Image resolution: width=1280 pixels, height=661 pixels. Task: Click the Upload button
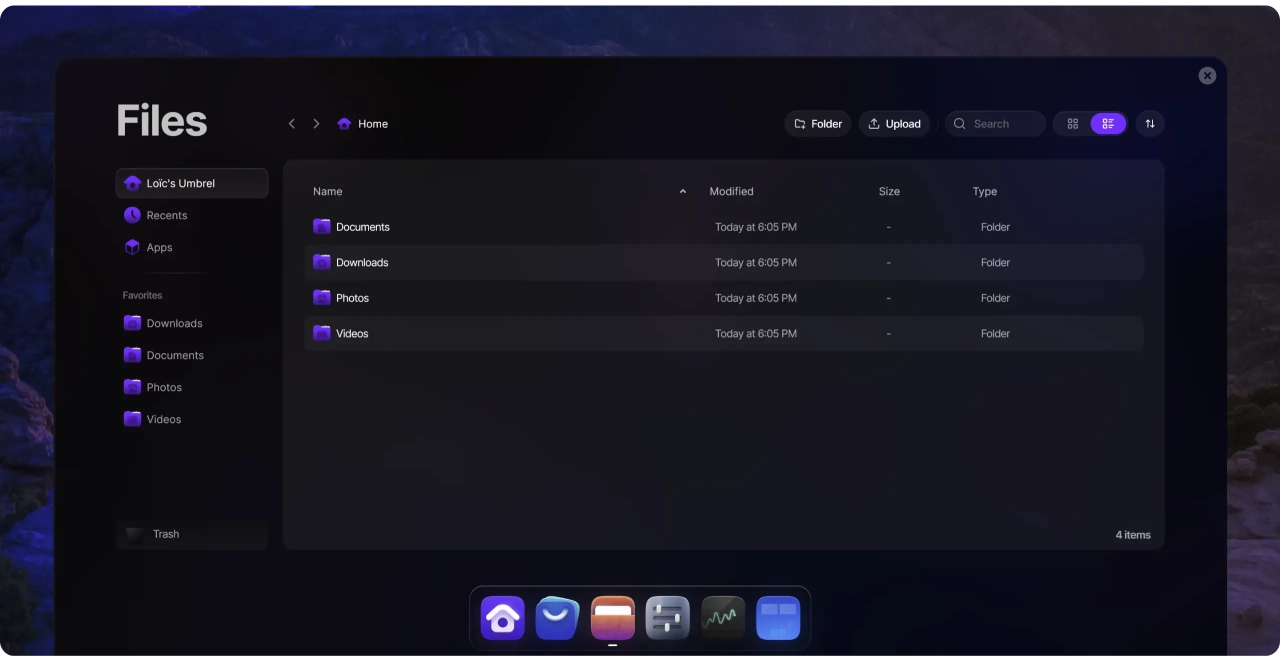tap(894, 124)
